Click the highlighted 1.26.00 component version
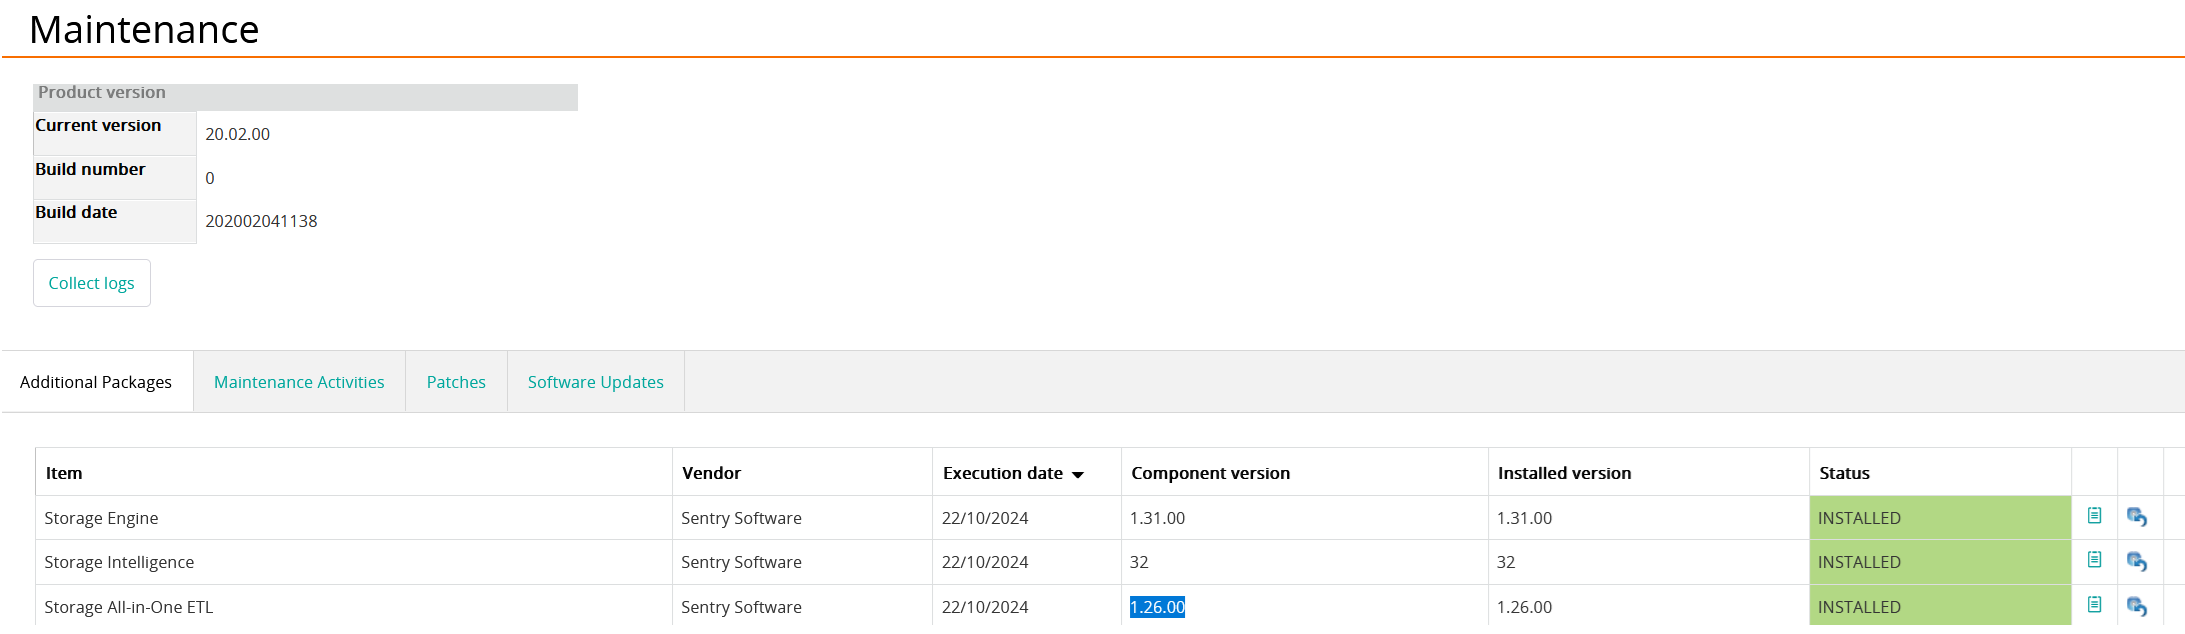 click(x=1157, y=607)
